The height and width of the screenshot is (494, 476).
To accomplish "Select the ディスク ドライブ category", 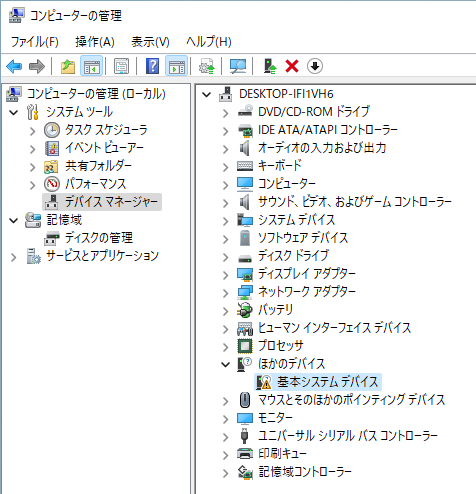I will coord(293,256).
